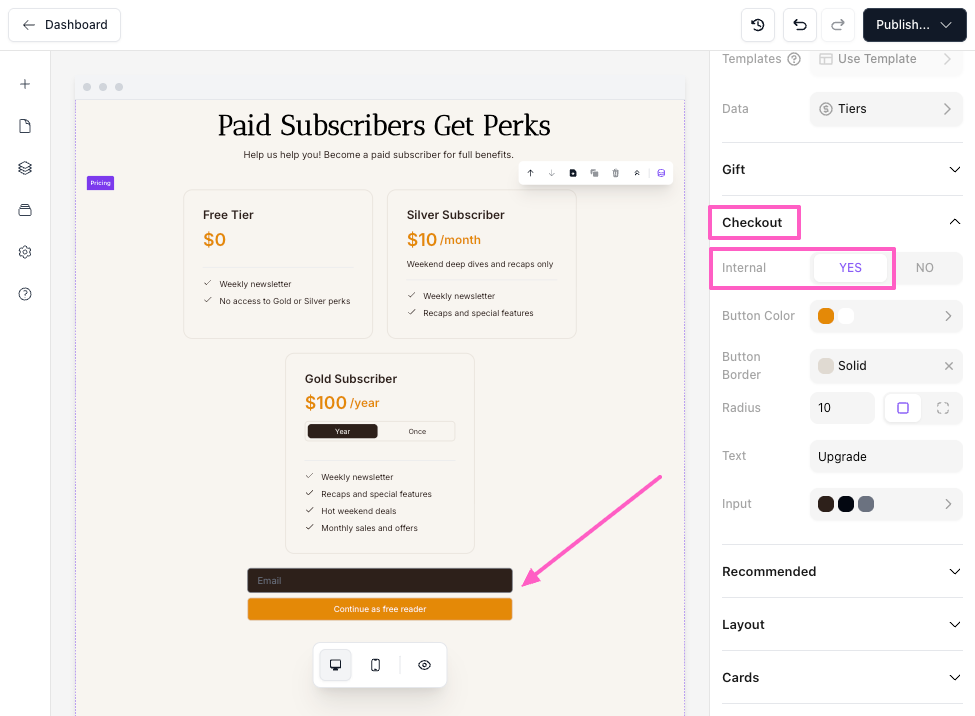This screenshot has height=716, width=975.
Task: Move the Pricing section up with arrow
Action: (530, 173)
